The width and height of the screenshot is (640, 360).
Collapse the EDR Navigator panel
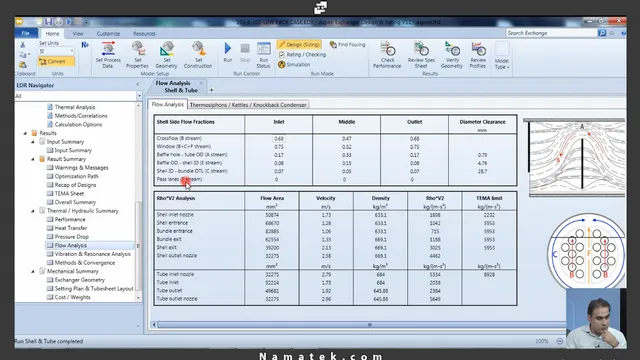pos(138,85)
